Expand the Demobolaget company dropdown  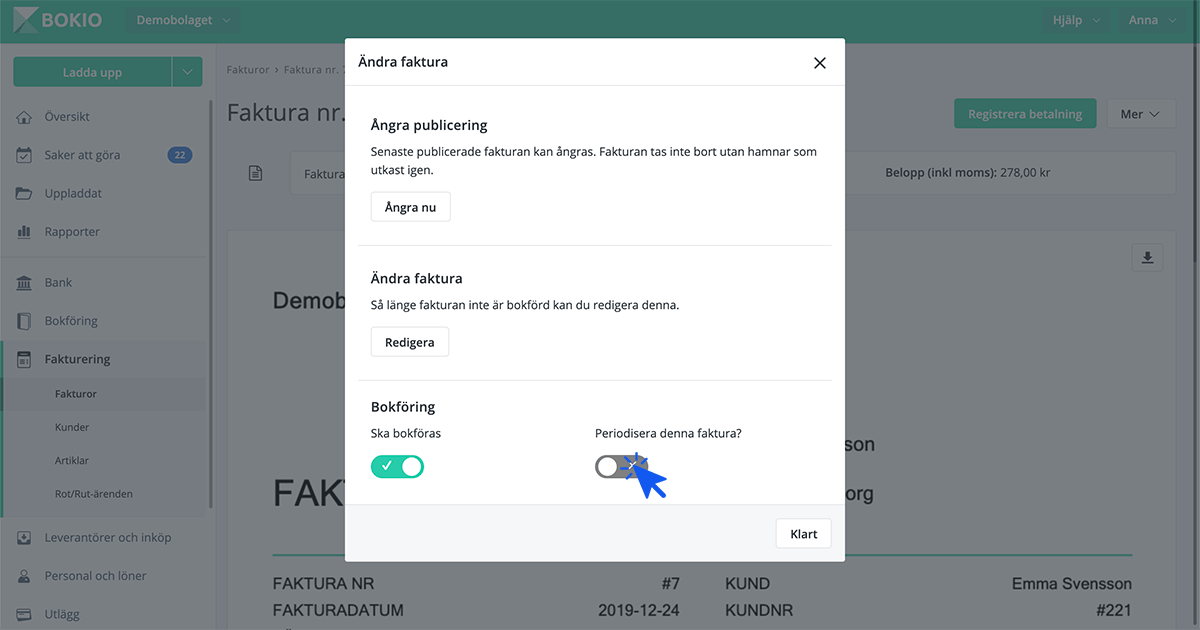pos(183,20)
